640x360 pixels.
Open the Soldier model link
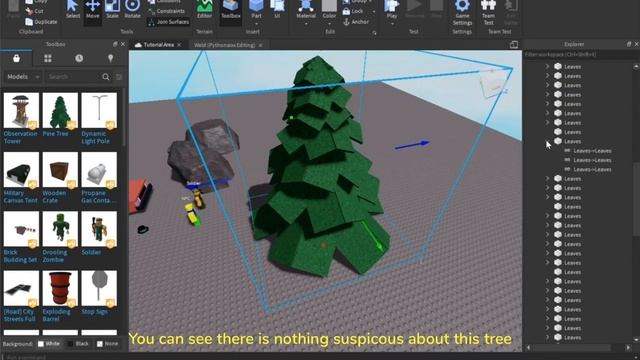(91, 252)
